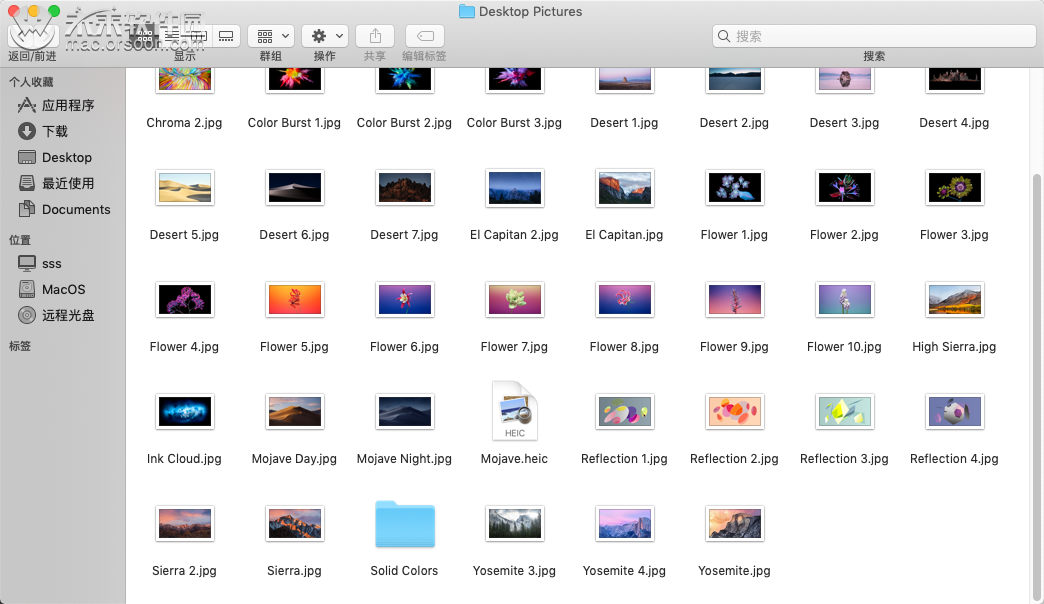Select the Flower 3.jpg thumbnail

[x=954, y=187]
